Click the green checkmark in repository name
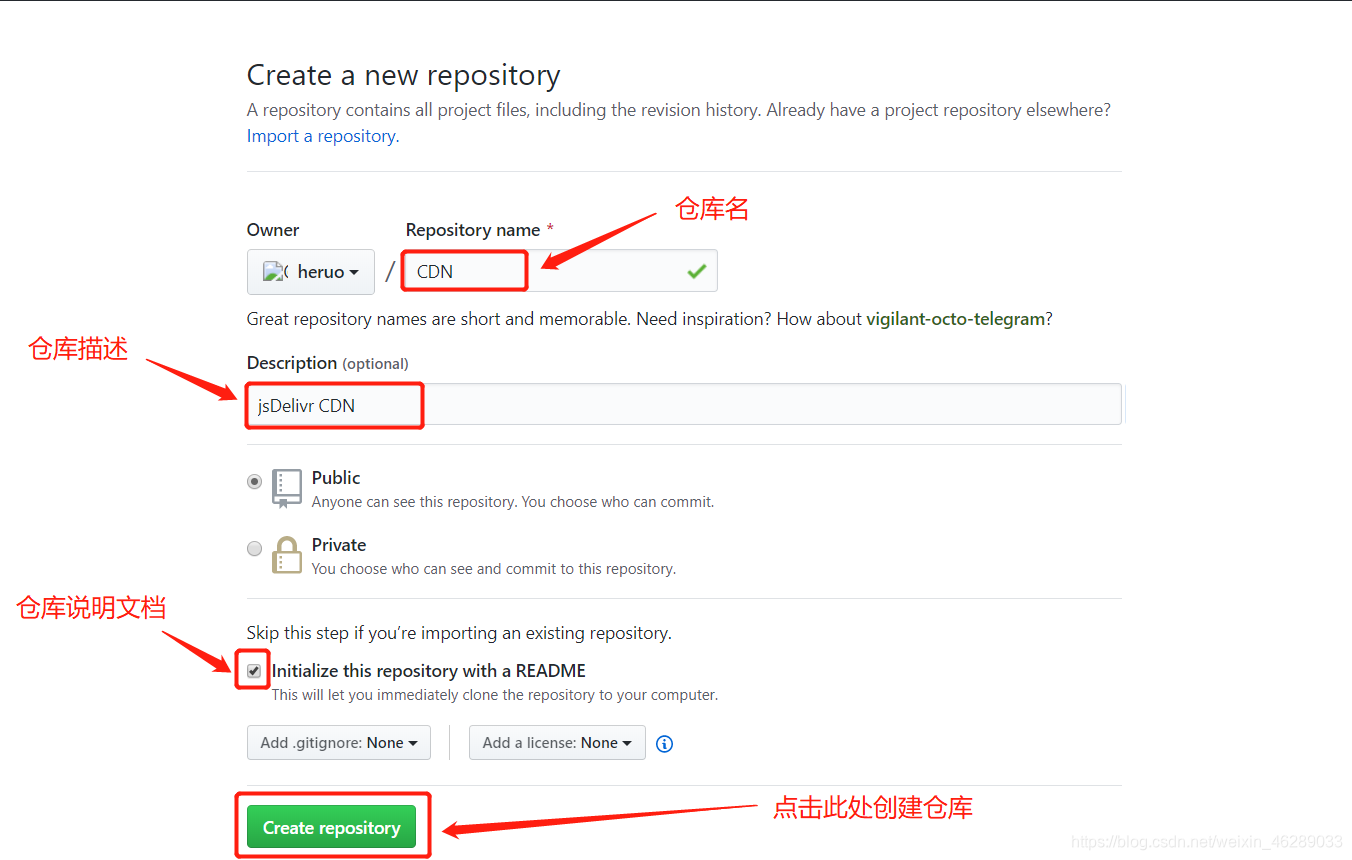 (696, 271)
